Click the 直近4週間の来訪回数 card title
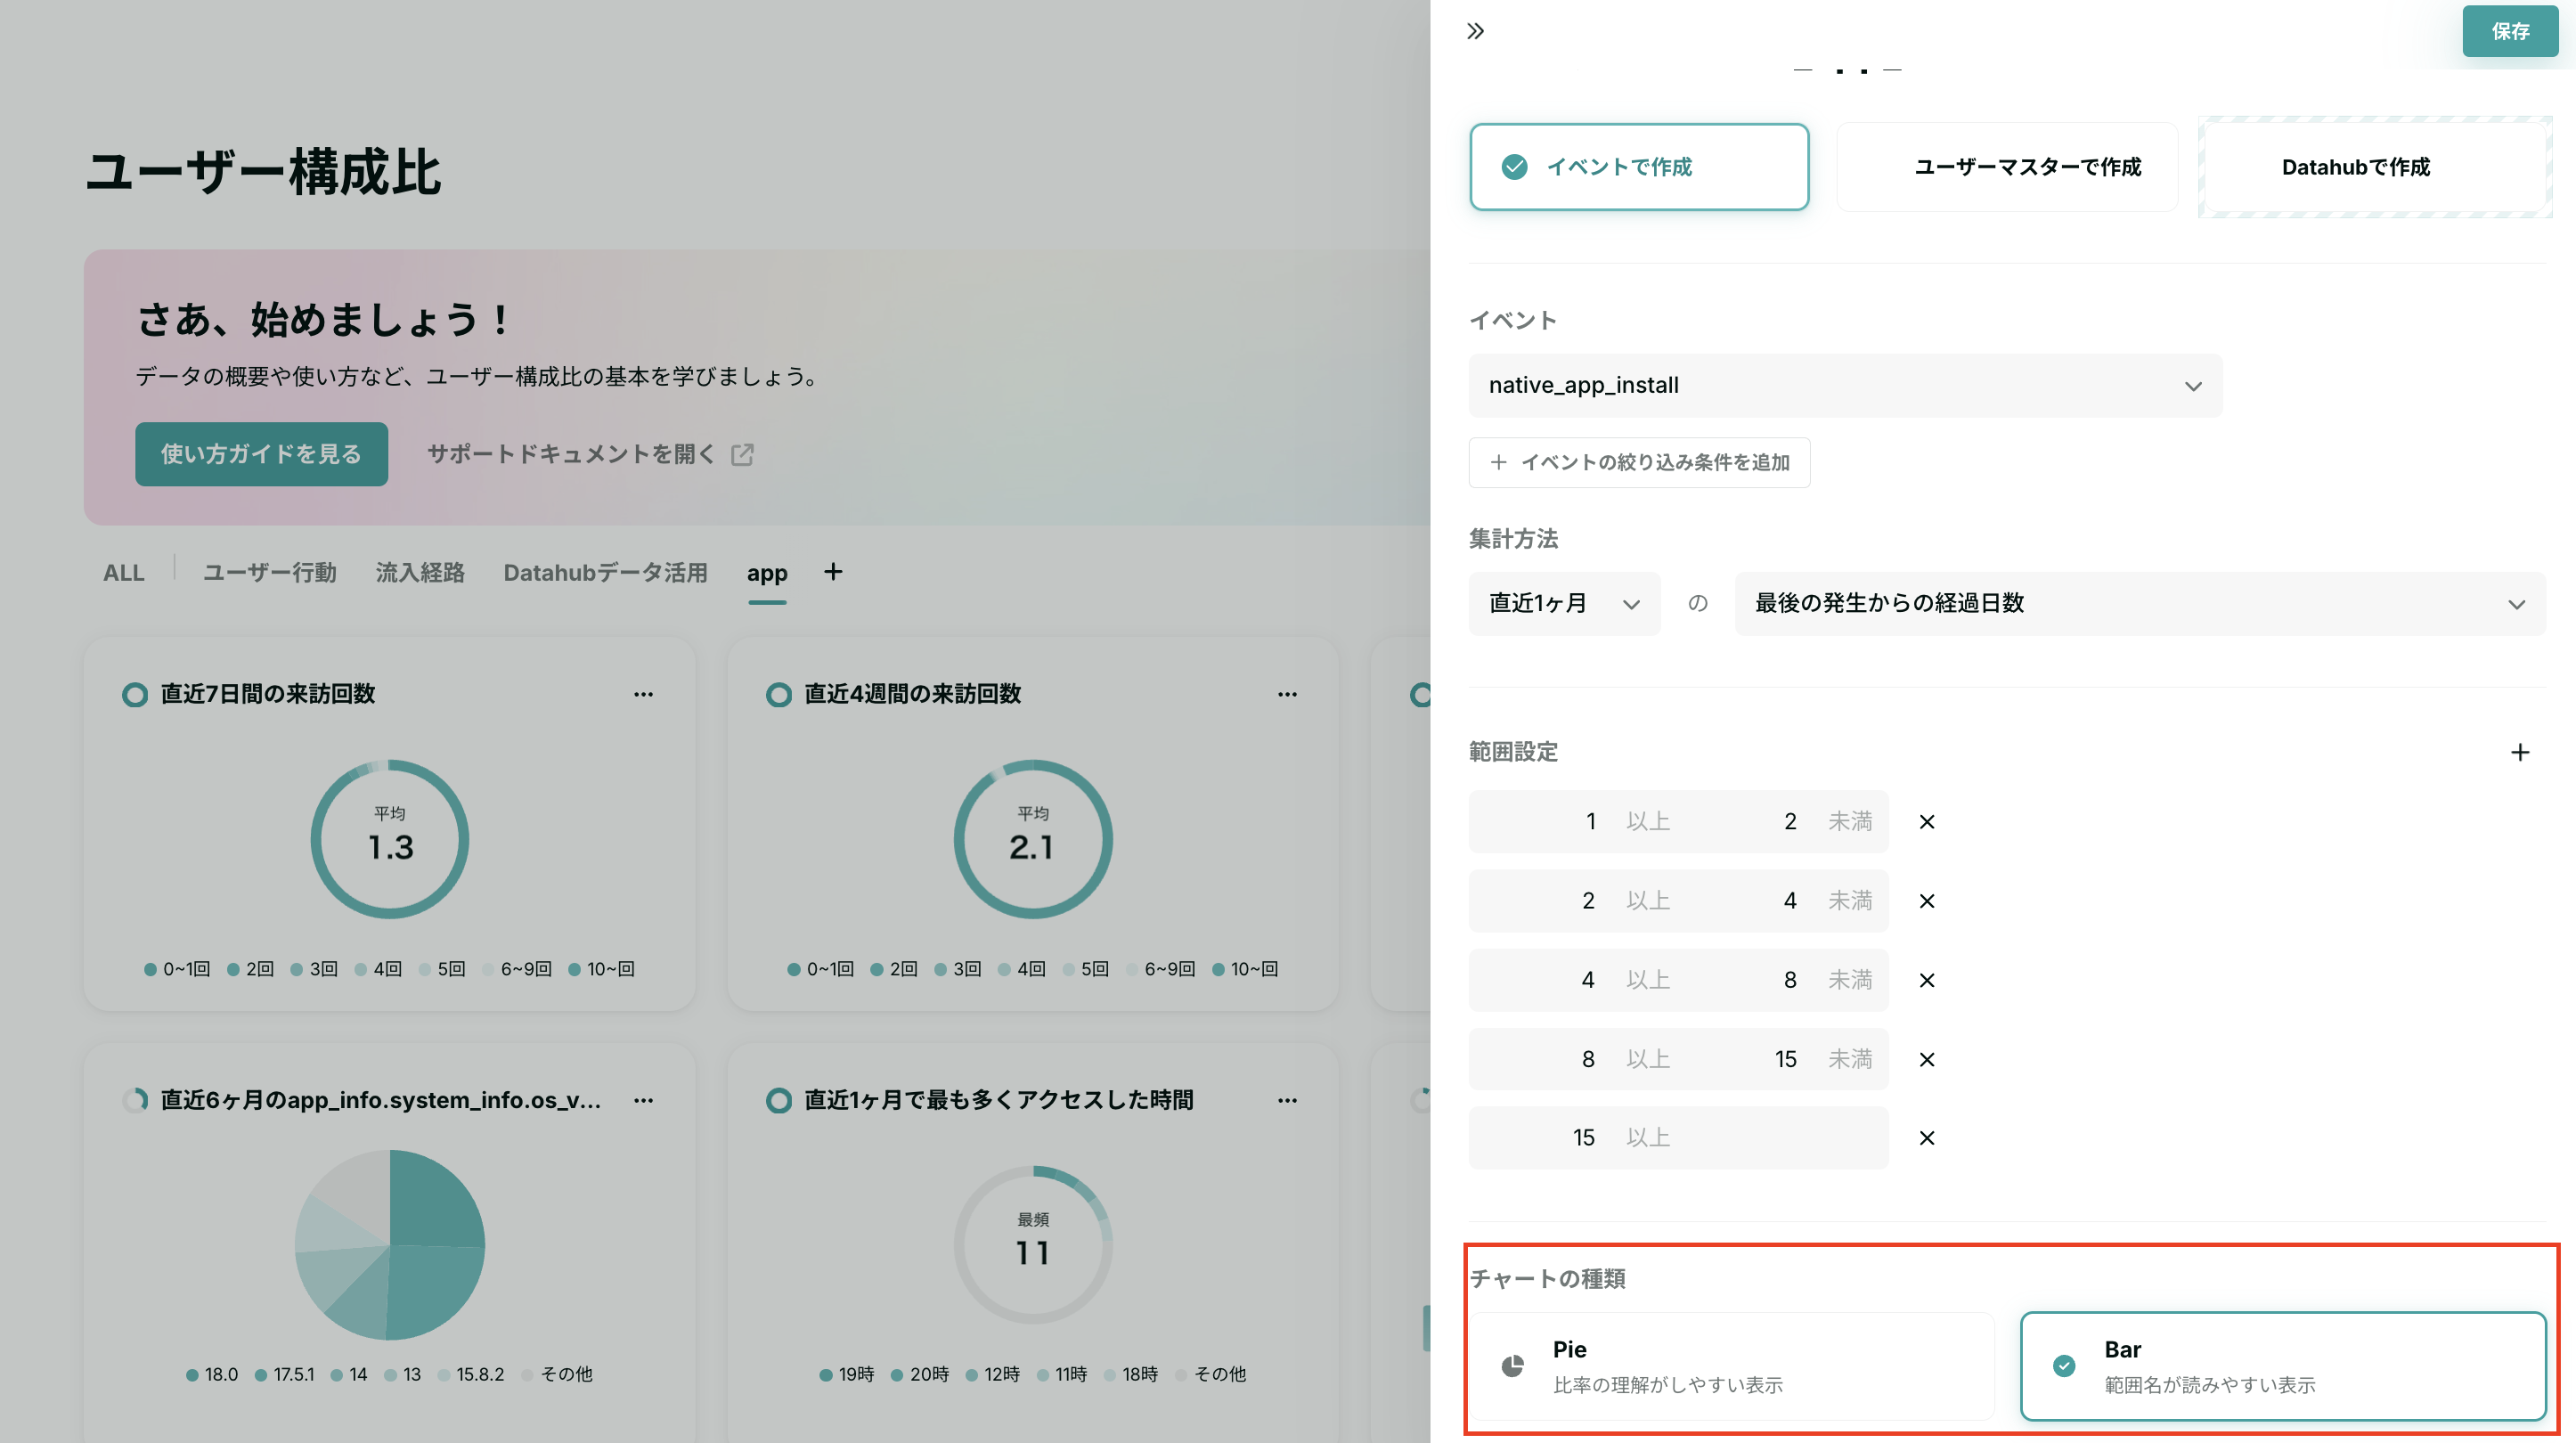 click(x=913, y=694)
